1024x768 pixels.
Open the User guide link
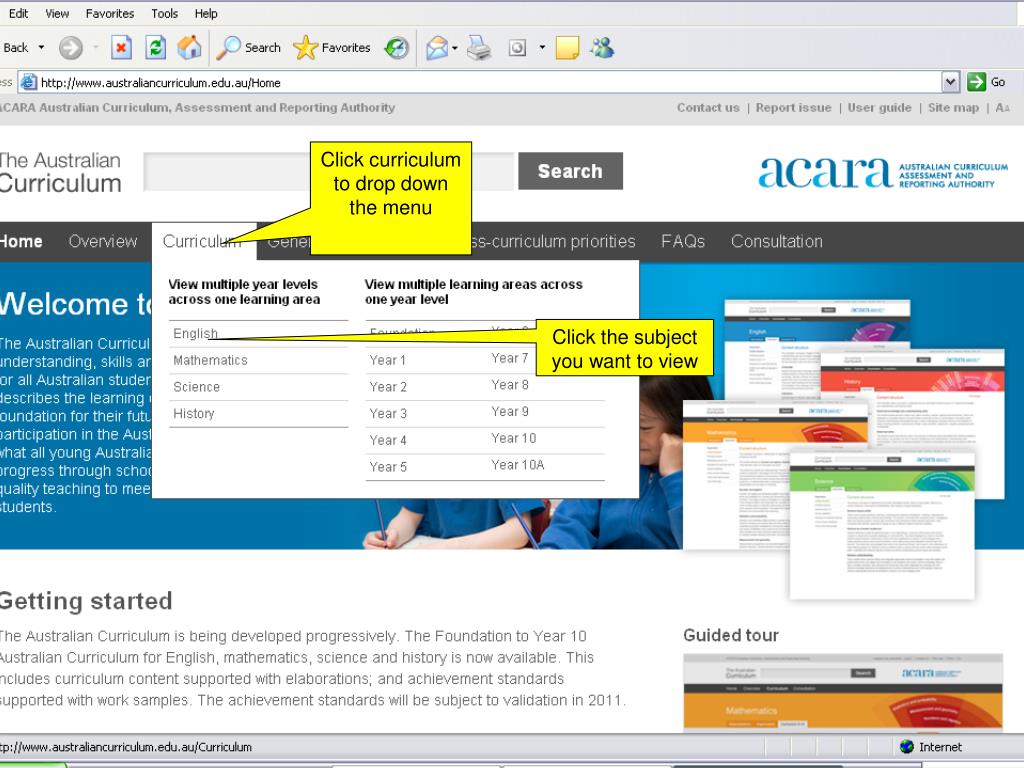click(x=880, y=108)
